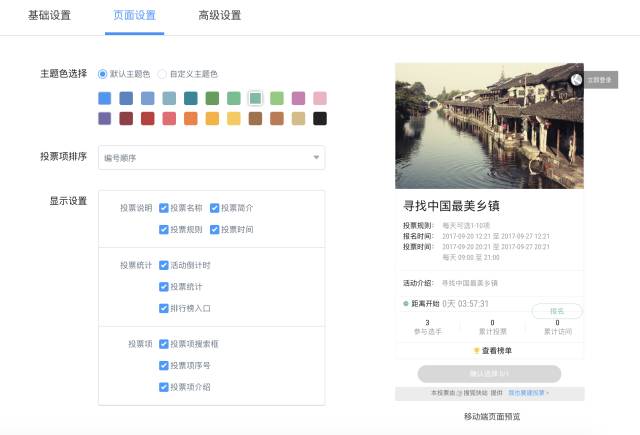The image size is (640, 435).
Task: Select the orange color swatch
Action: pyautogui.click(x=191, y=119)
